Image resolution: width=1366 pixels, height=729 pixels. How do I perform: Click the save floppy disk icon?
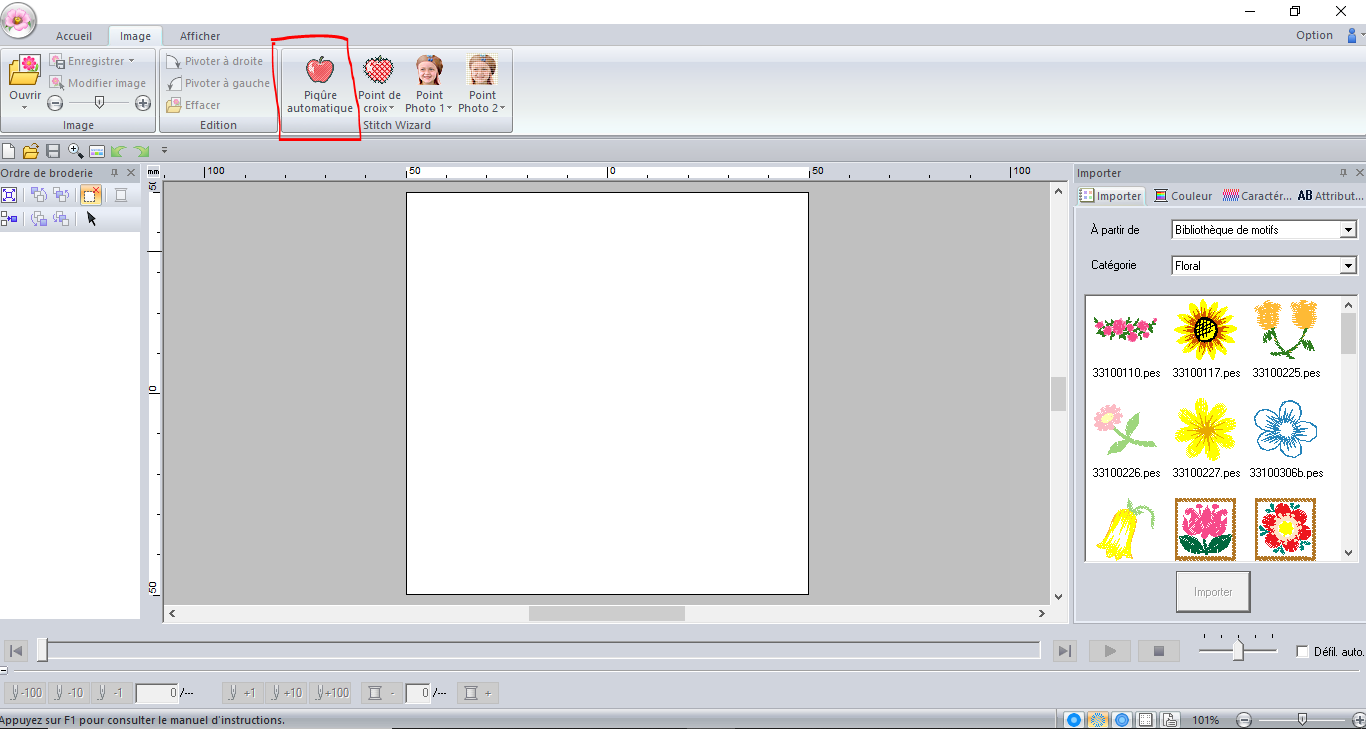coord(53,151)
